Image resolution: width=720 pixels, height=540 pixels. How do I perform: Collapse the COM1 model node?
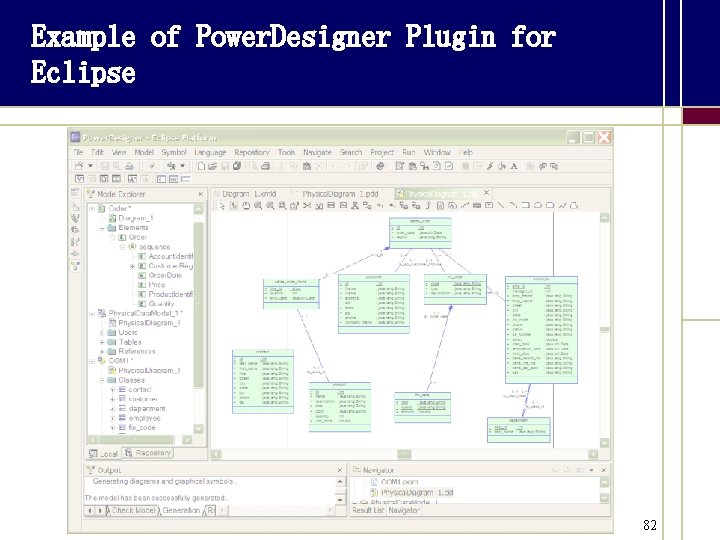(x=92, y=361)
